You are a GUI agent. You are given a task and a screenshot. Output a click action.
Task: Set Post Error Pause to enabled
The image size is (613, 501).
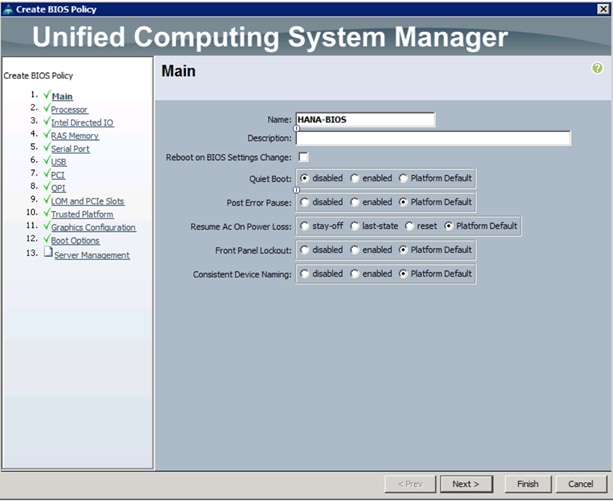click(354, 202)
